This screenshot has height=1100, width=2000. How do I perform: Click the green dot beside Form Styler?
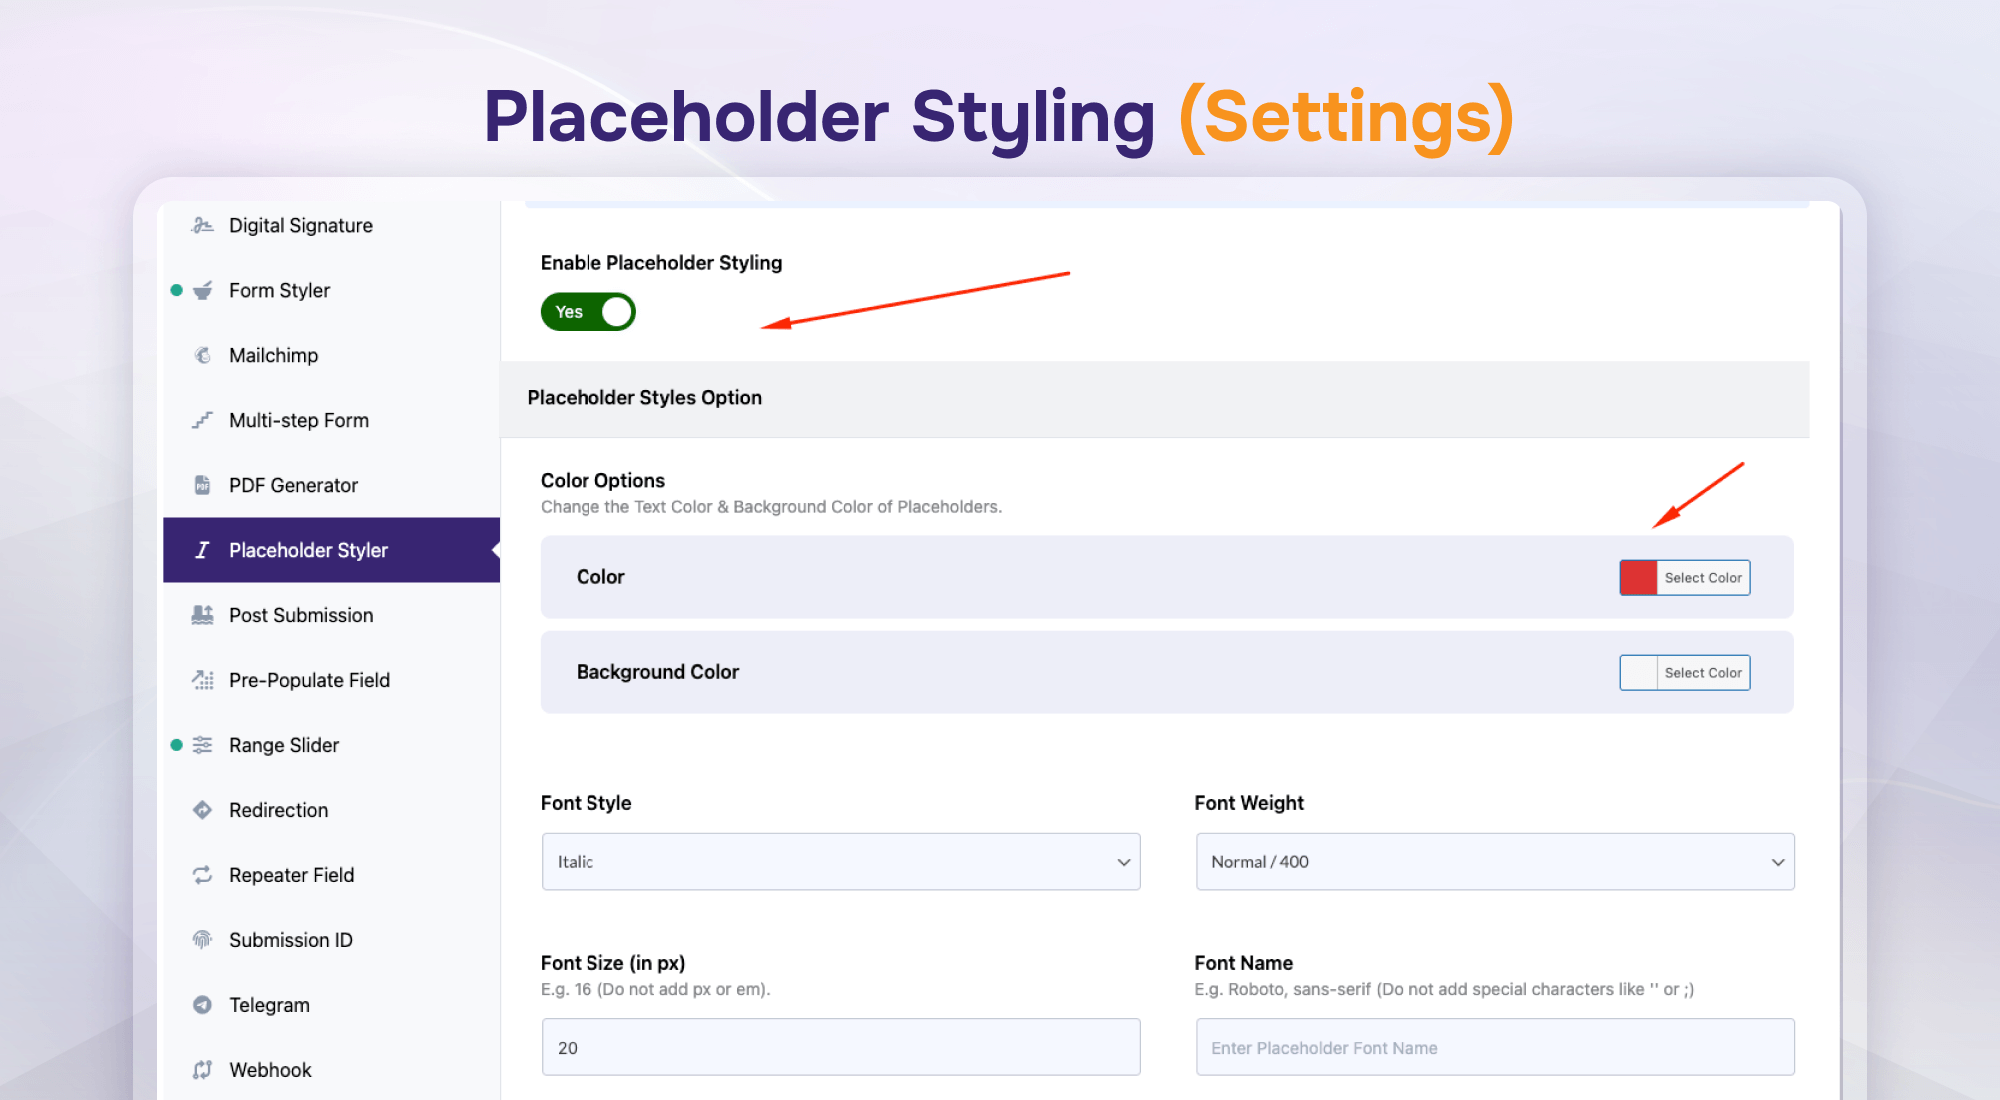[177, 290]
